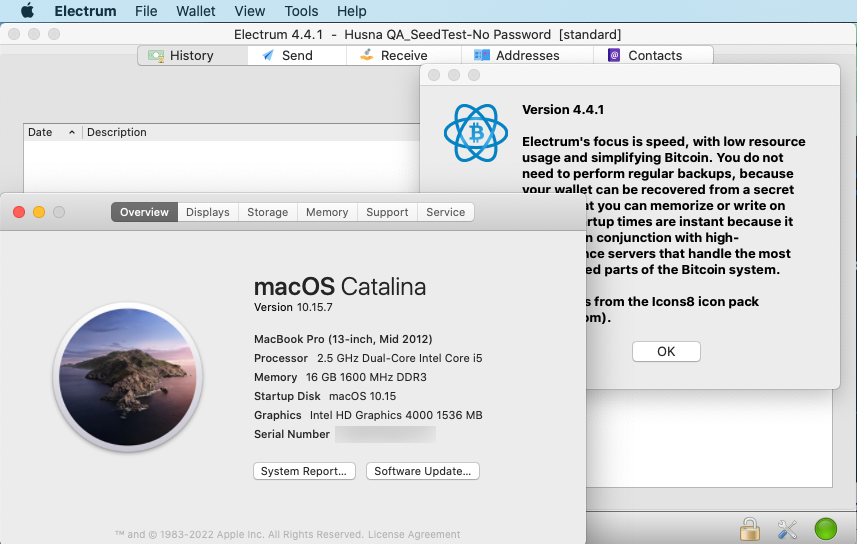857x544 pixels.
Task: Open the Wallet menu
Action: [x=196, y=11]
